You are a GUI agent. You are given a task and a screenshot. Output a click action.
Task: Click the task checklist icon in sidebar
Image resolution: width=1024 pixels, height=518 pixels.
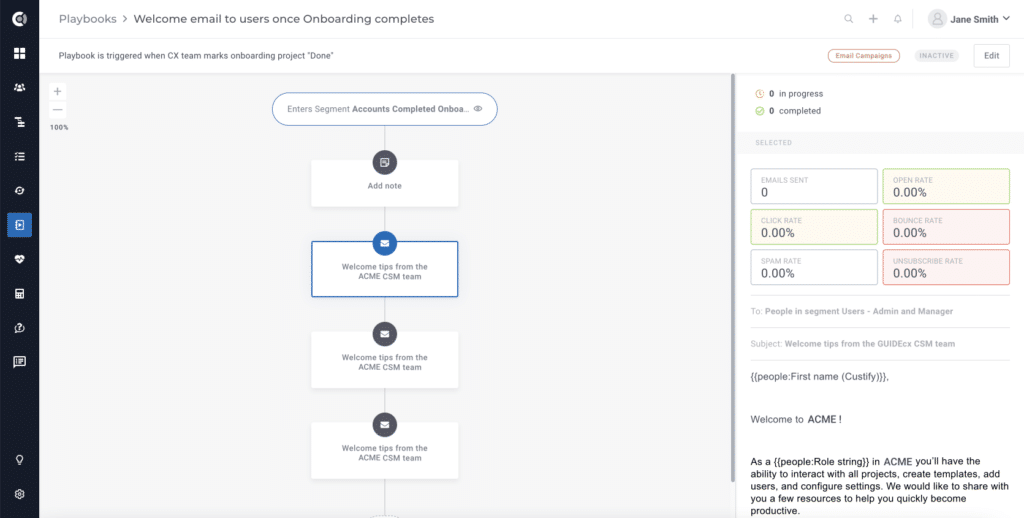pos(20,156)
